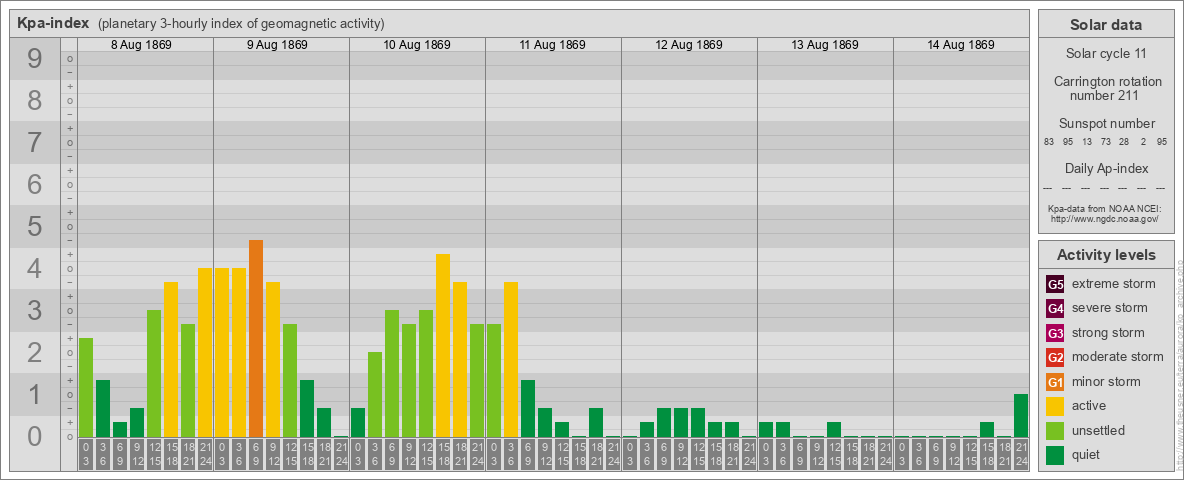Select the 9 Aug 1869 date header
This screenshot has height=480, width=1184.
pyautogui.click(x=277, y=45)
